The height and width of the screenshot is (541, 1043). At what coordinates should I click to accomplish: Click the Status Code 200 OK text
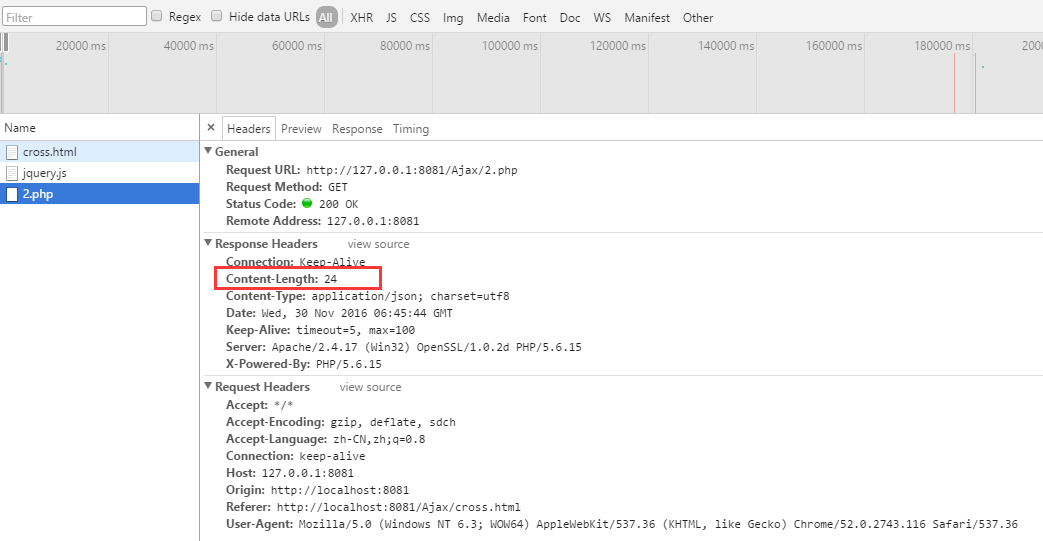(x=339, y=204)
